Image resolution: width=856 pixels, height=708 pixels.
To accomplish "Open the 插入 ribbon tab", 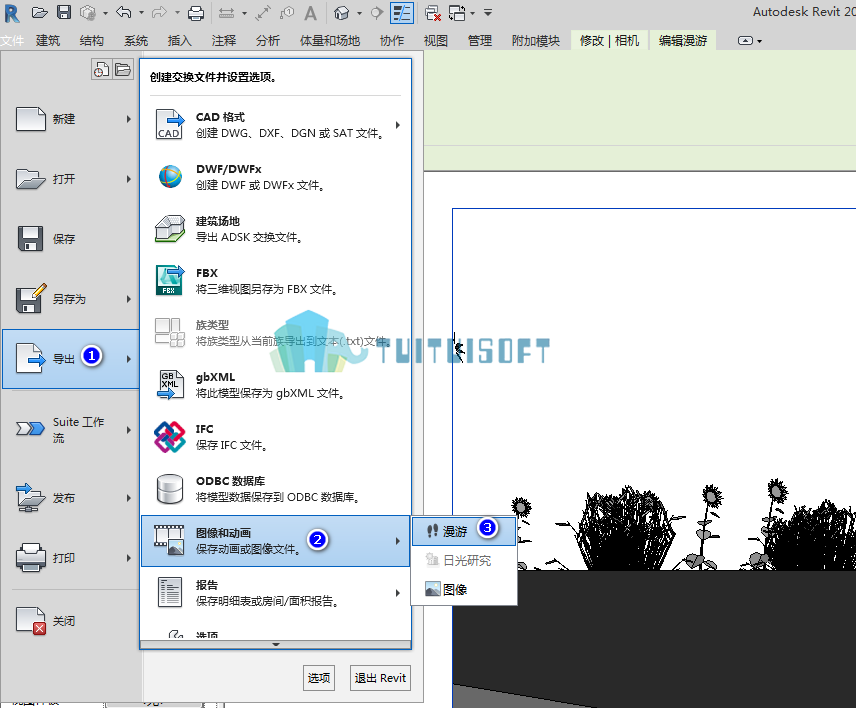I will [180, 40].
